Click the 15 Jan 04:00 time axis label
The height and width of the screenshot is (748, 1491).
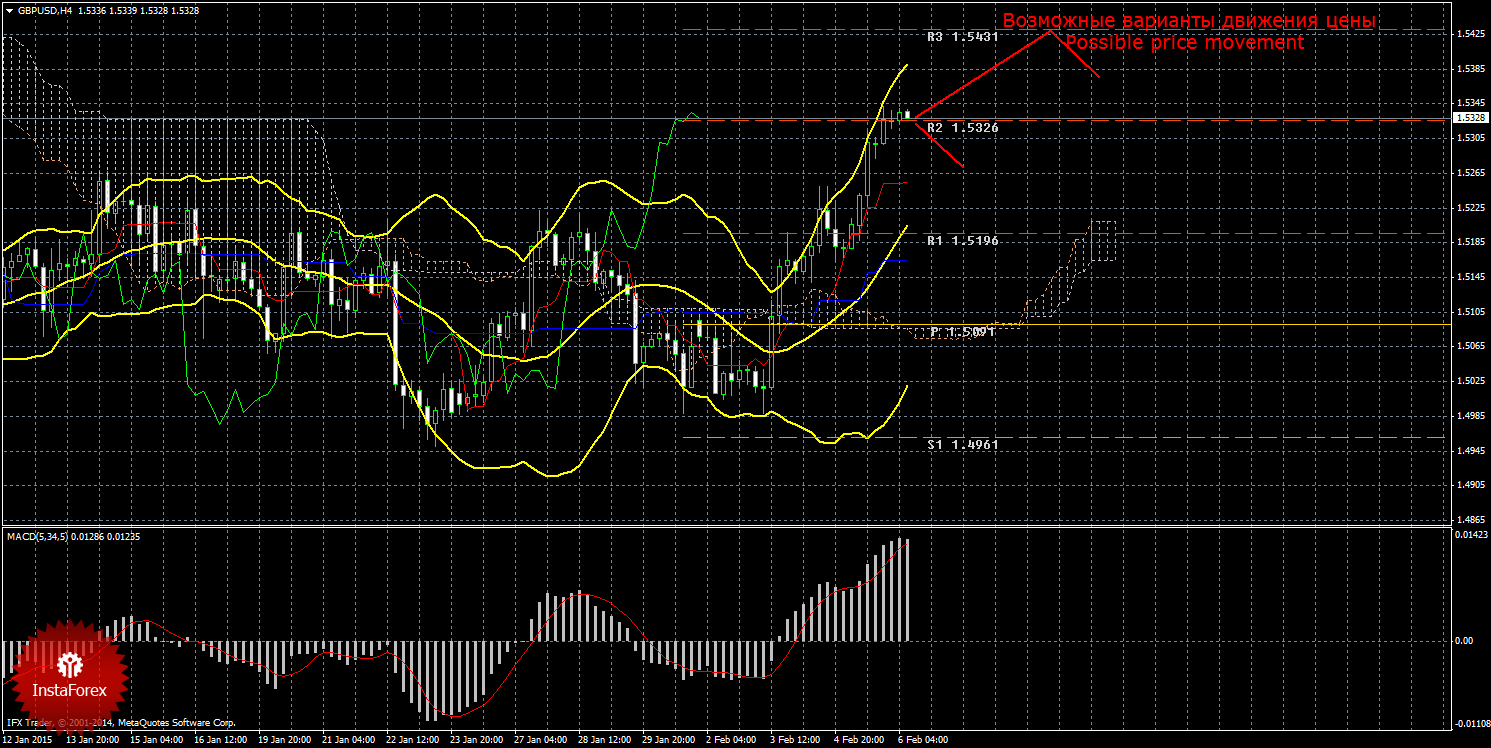click(156, 741)
